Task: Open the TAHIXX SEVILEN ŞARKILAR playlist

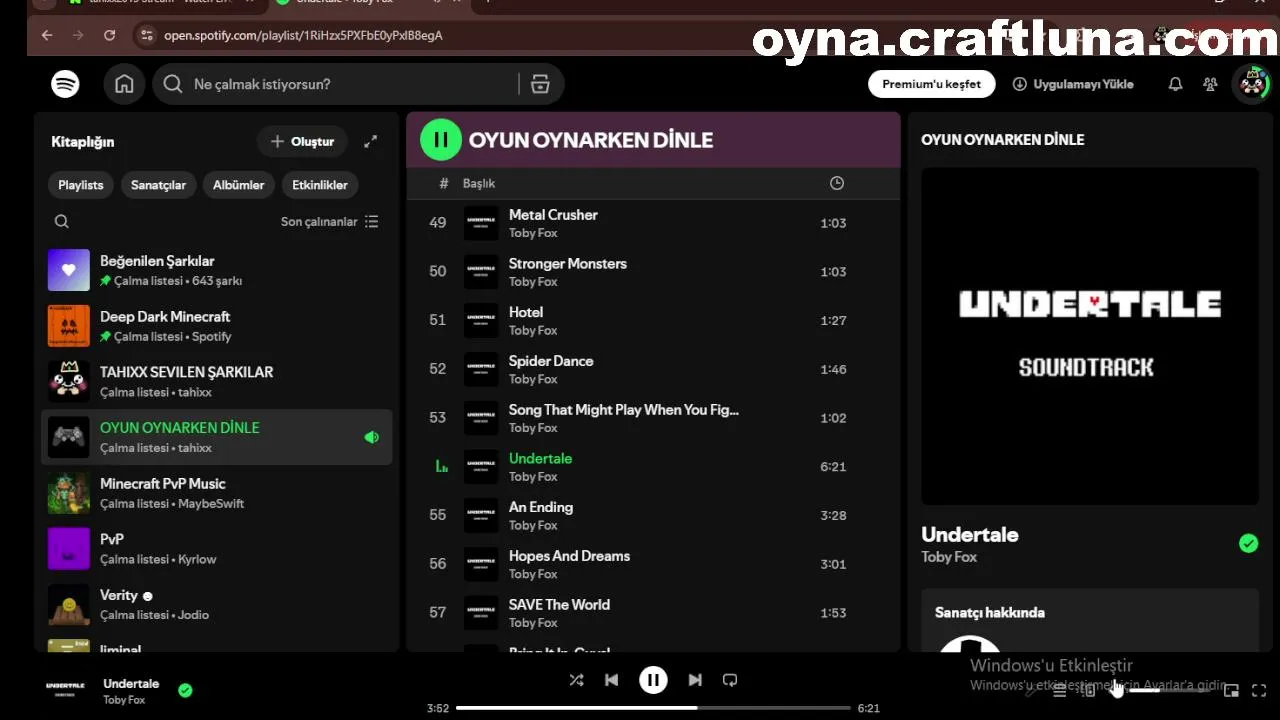Action: 217,381
